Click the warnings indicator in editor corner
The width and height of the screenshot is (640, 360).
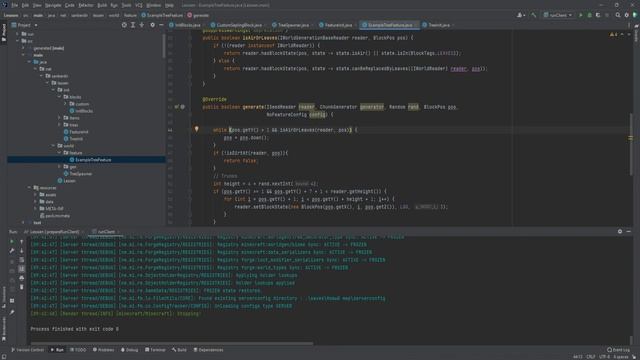[x=613, y=34]
